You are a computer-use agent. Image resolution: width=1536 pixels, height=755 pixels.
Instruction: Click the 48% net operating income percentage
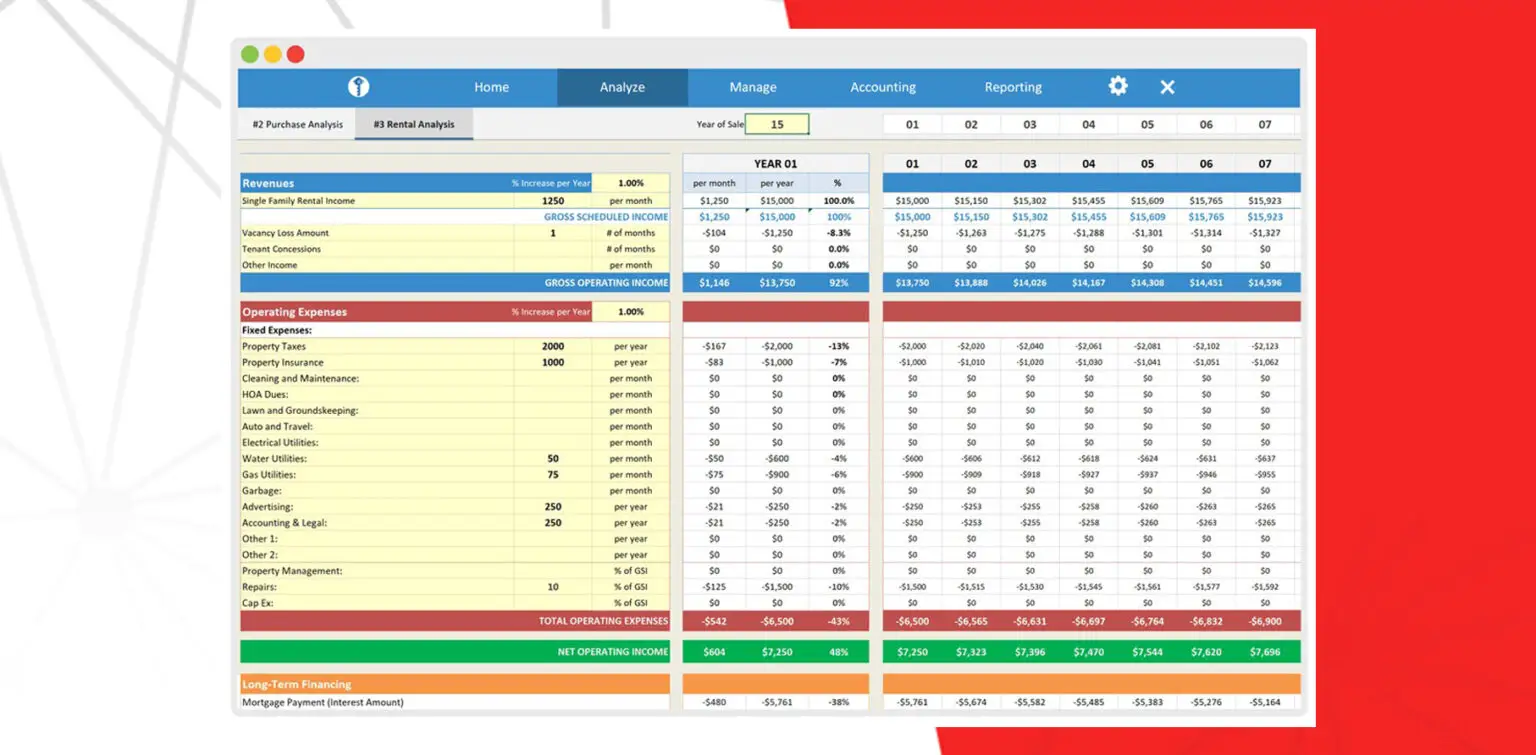tap(838, 652)
